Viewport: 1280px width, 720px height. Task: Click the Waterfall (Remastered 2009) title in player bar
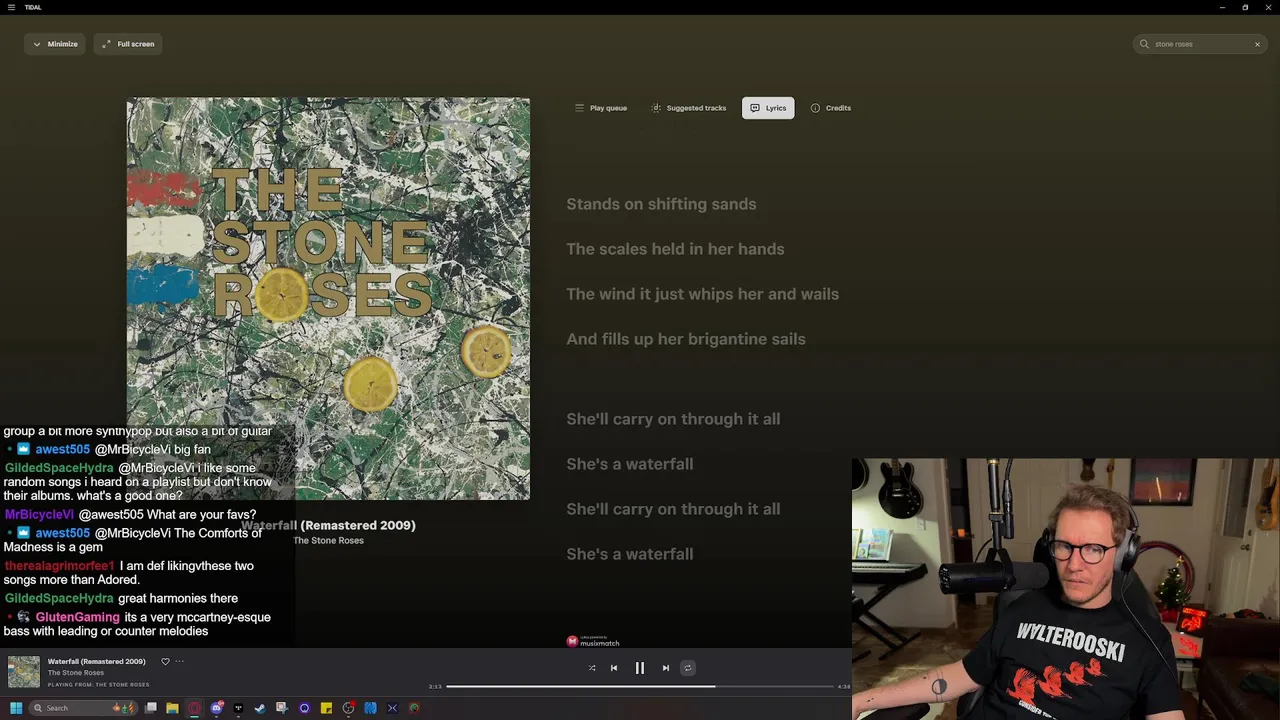(97, 661)
